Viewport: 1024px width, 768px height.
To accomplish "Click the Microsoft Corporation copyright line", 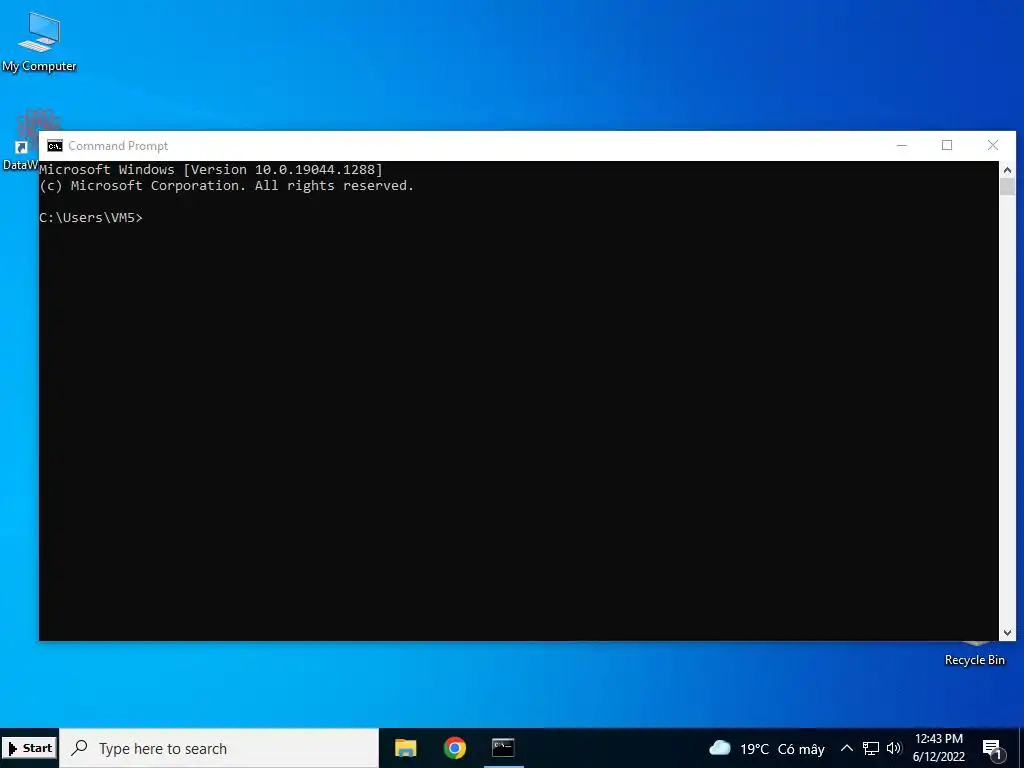I will coord(227,186).
